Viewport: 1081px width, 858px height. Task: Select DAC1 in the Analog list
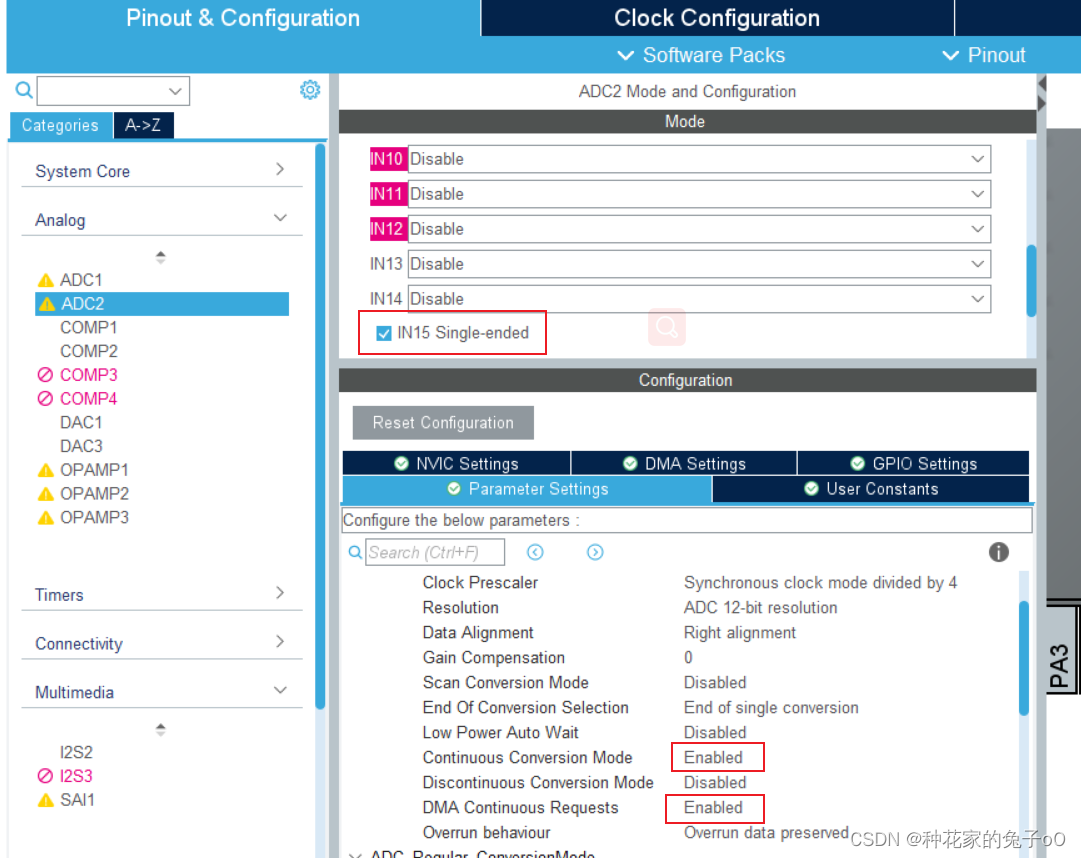tap(81, 422)
